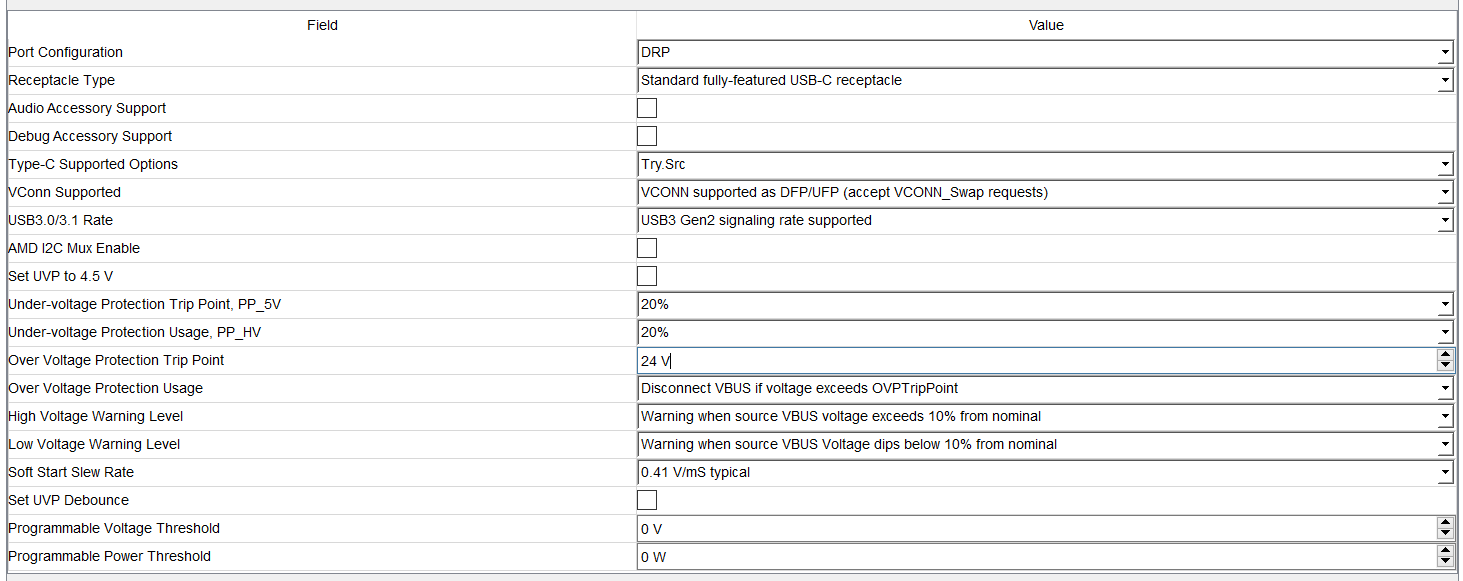Open the USB3.0/3.1 Rate dropdown
The image size is (1463, 581).
[1445, 220]
